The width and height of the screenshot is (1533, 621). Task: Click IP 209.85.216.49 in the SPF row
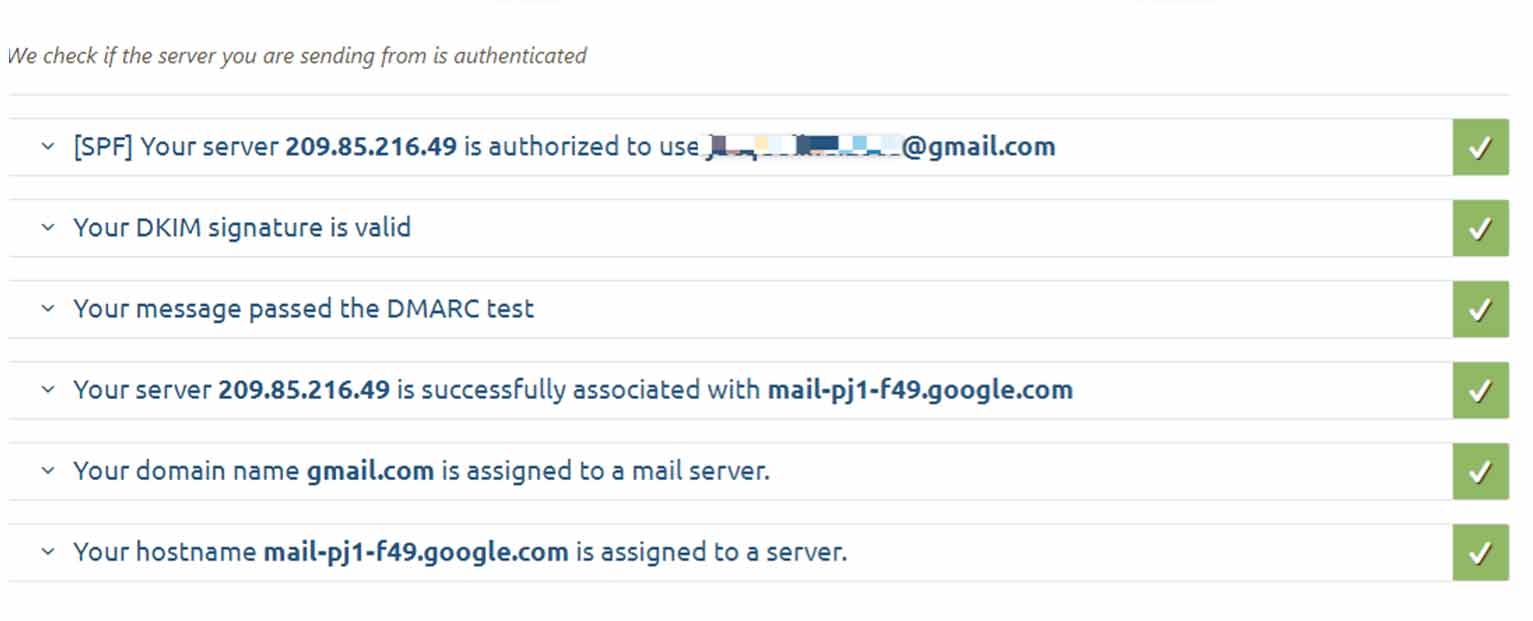pyautogui.click(x=371, y=147)
